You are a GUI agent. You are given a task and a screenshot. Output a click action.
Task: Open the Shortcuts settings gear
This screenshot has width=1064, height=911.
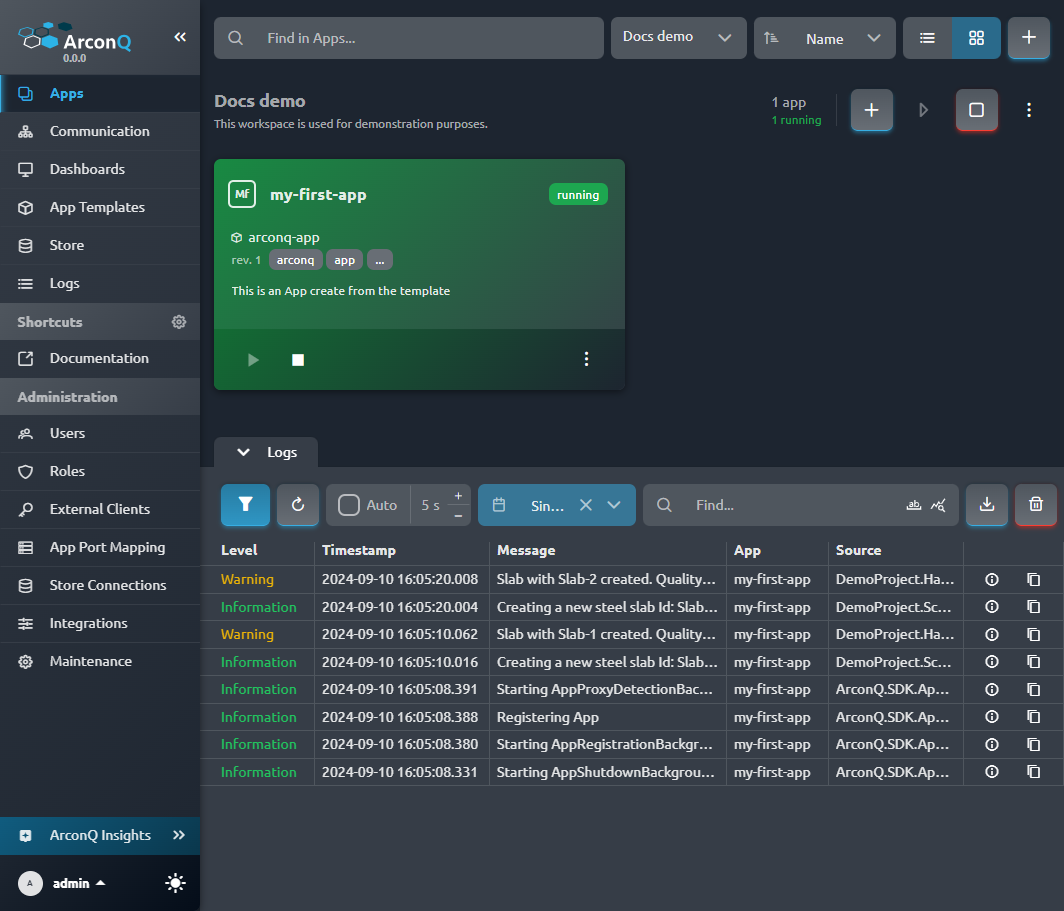point(178,322)
